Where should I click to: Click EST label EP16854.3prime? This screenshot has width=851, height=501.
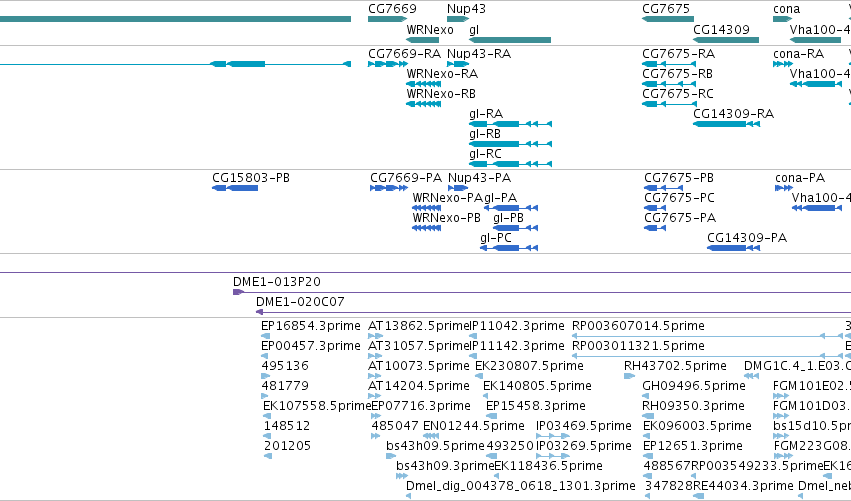pos(311,326)
